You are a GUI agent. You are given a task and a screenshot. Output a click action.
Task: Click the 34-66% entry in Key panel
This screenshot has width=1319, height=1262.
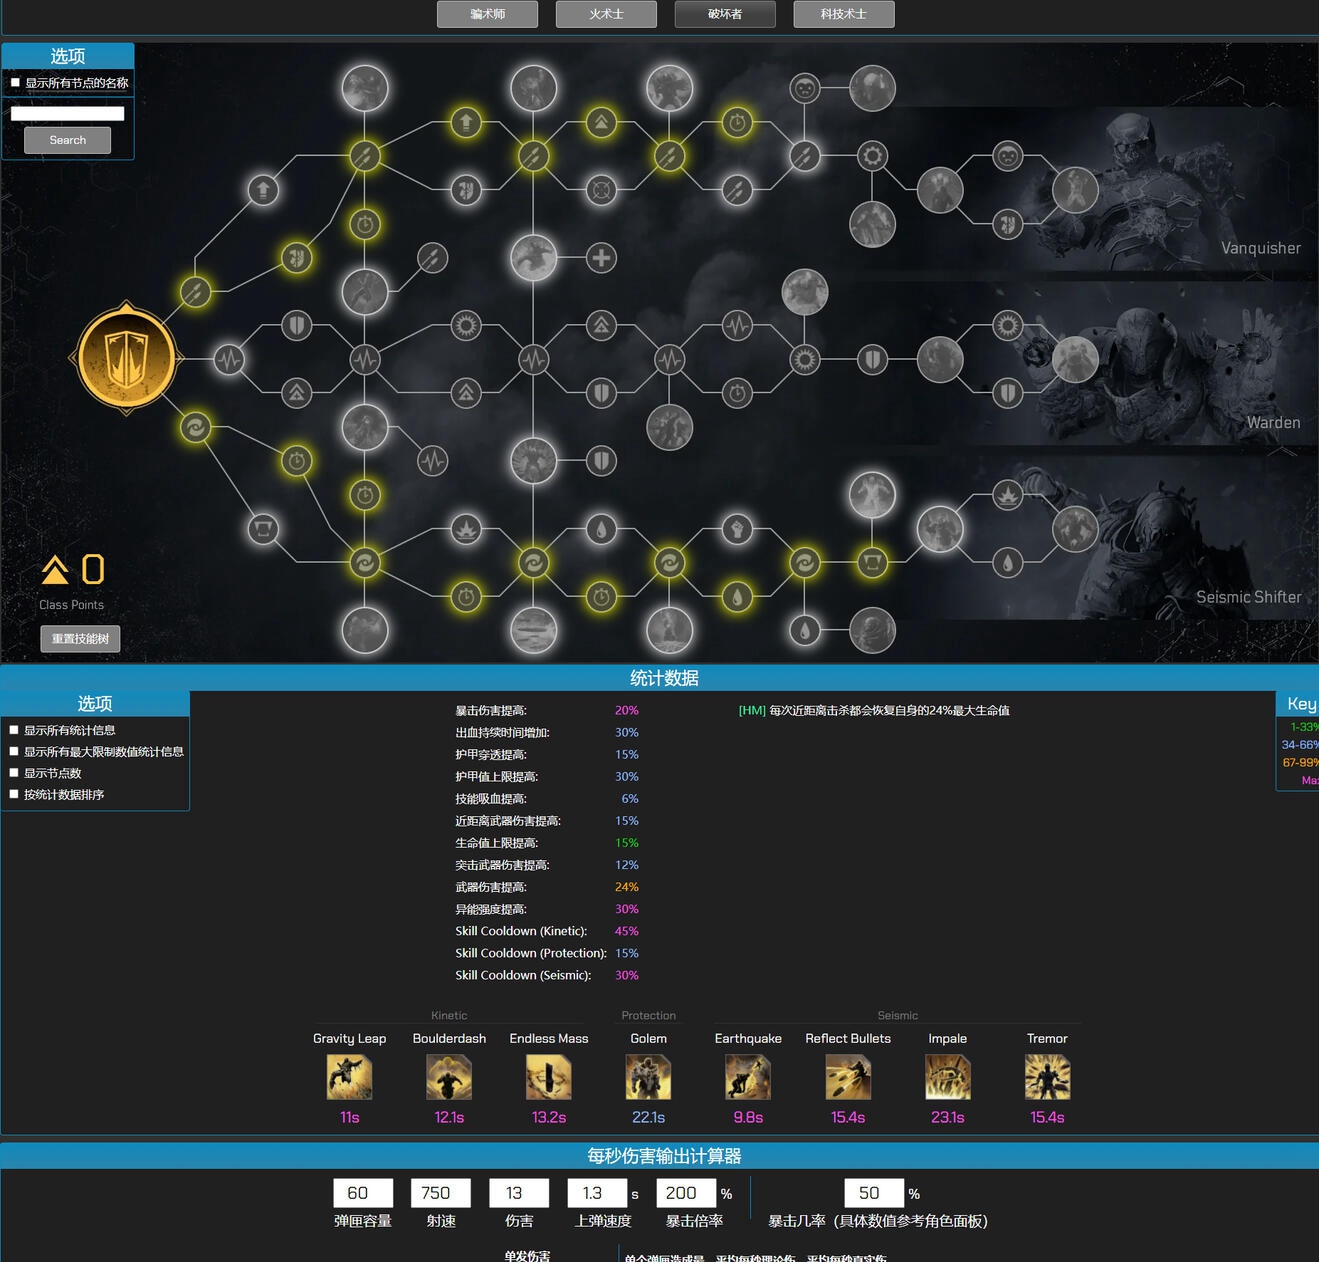pos(1300,745)
